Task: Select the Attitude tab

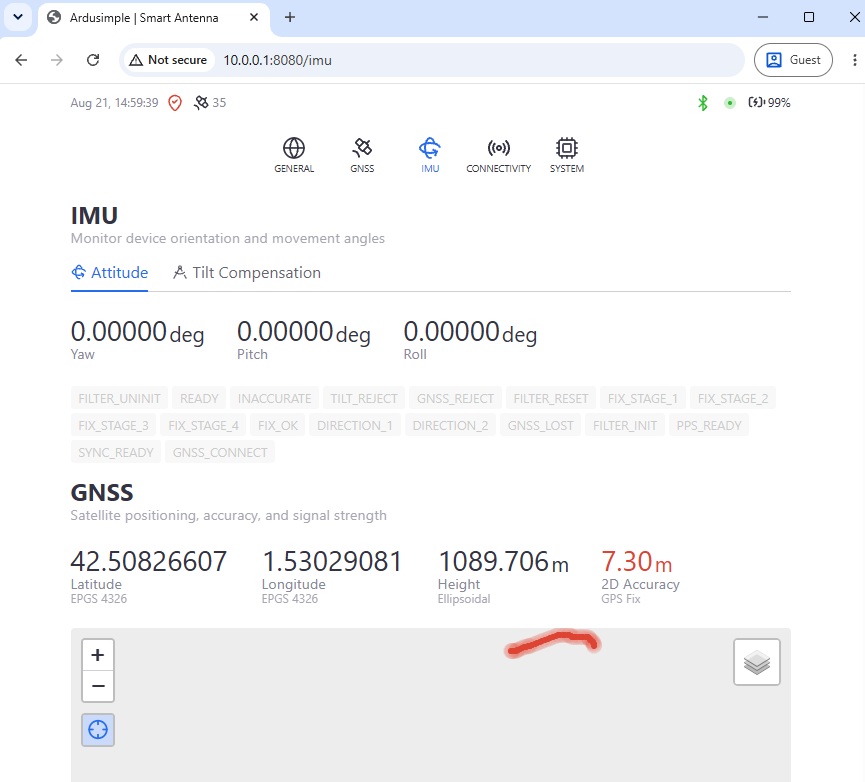Action: coord(110,272)
